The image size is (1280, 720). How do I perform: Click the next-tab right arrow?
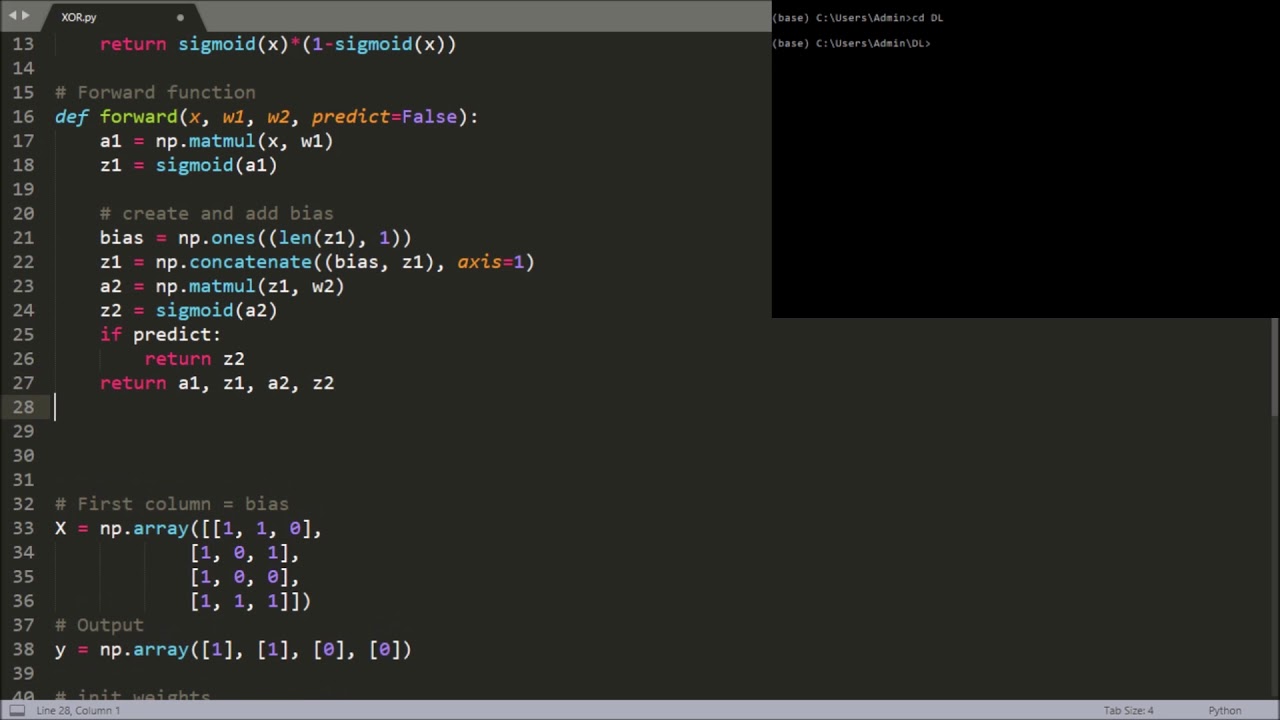pyautogui.click(x=26, y=16)
